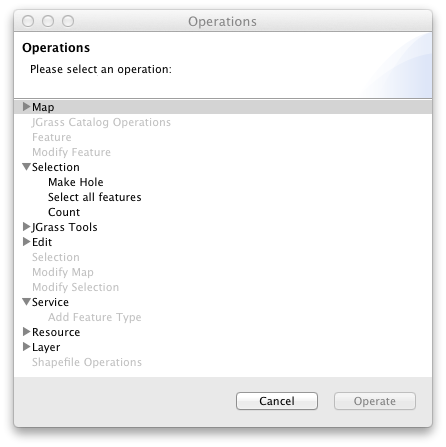Screen dimensions: 446x447
Task: Click the Cancel button
Action: click(x=277, y=401)
